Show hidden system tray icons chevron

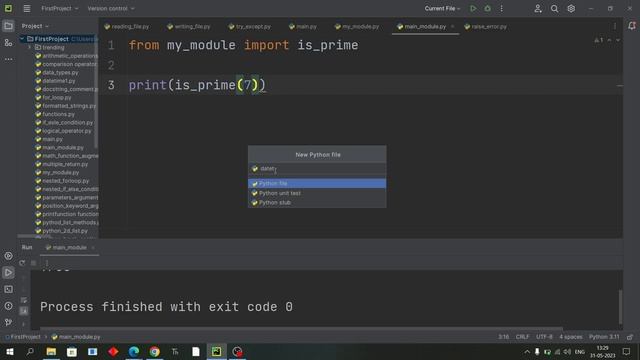tap(527, 351)
